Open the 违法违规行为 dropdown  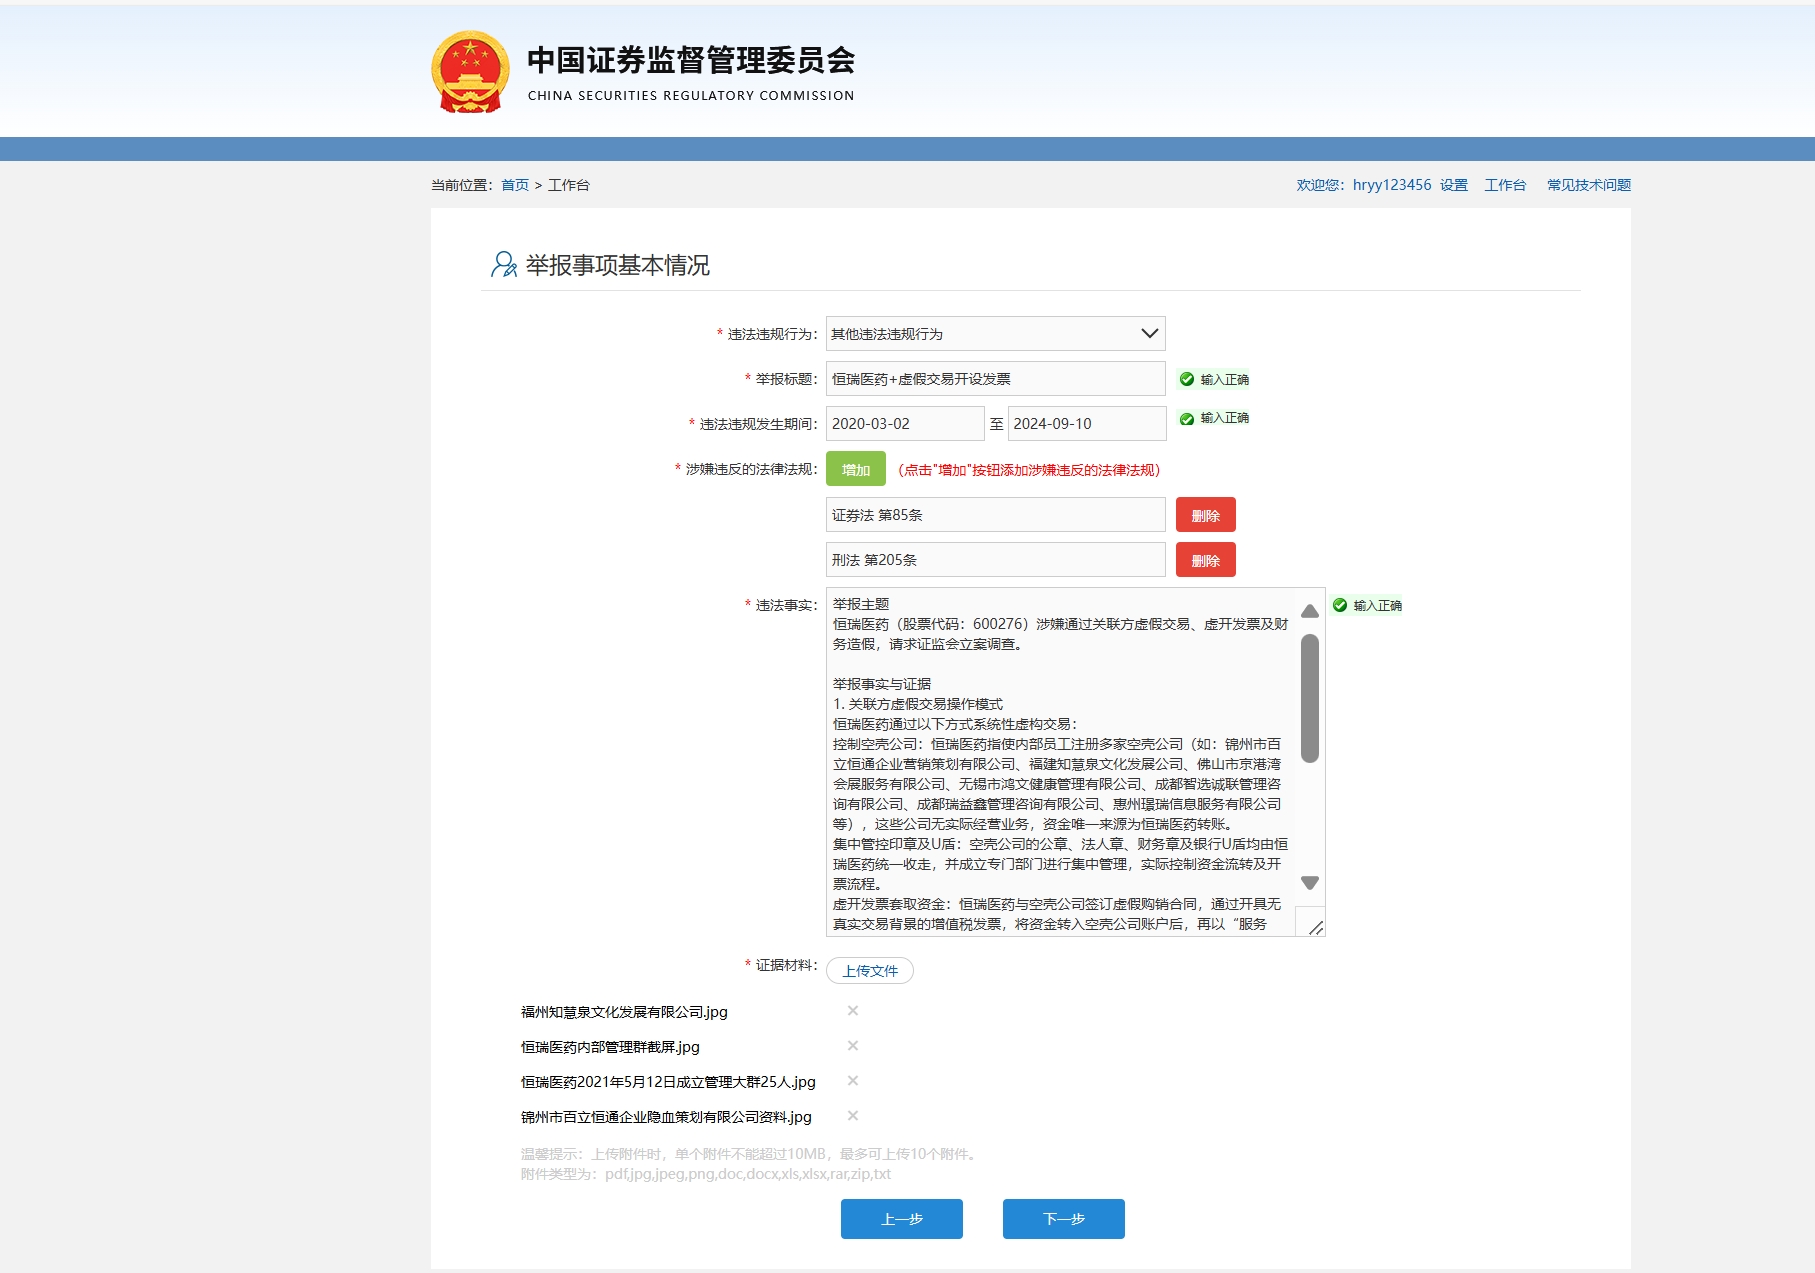pyautogui.click(x=996, y=333)
